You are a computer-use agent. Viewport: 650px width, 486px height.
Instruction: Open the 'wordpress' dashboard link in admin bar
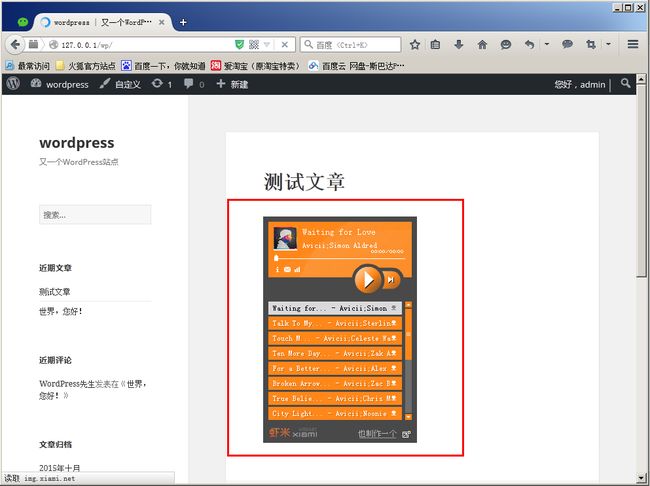[x=60, y=84]
